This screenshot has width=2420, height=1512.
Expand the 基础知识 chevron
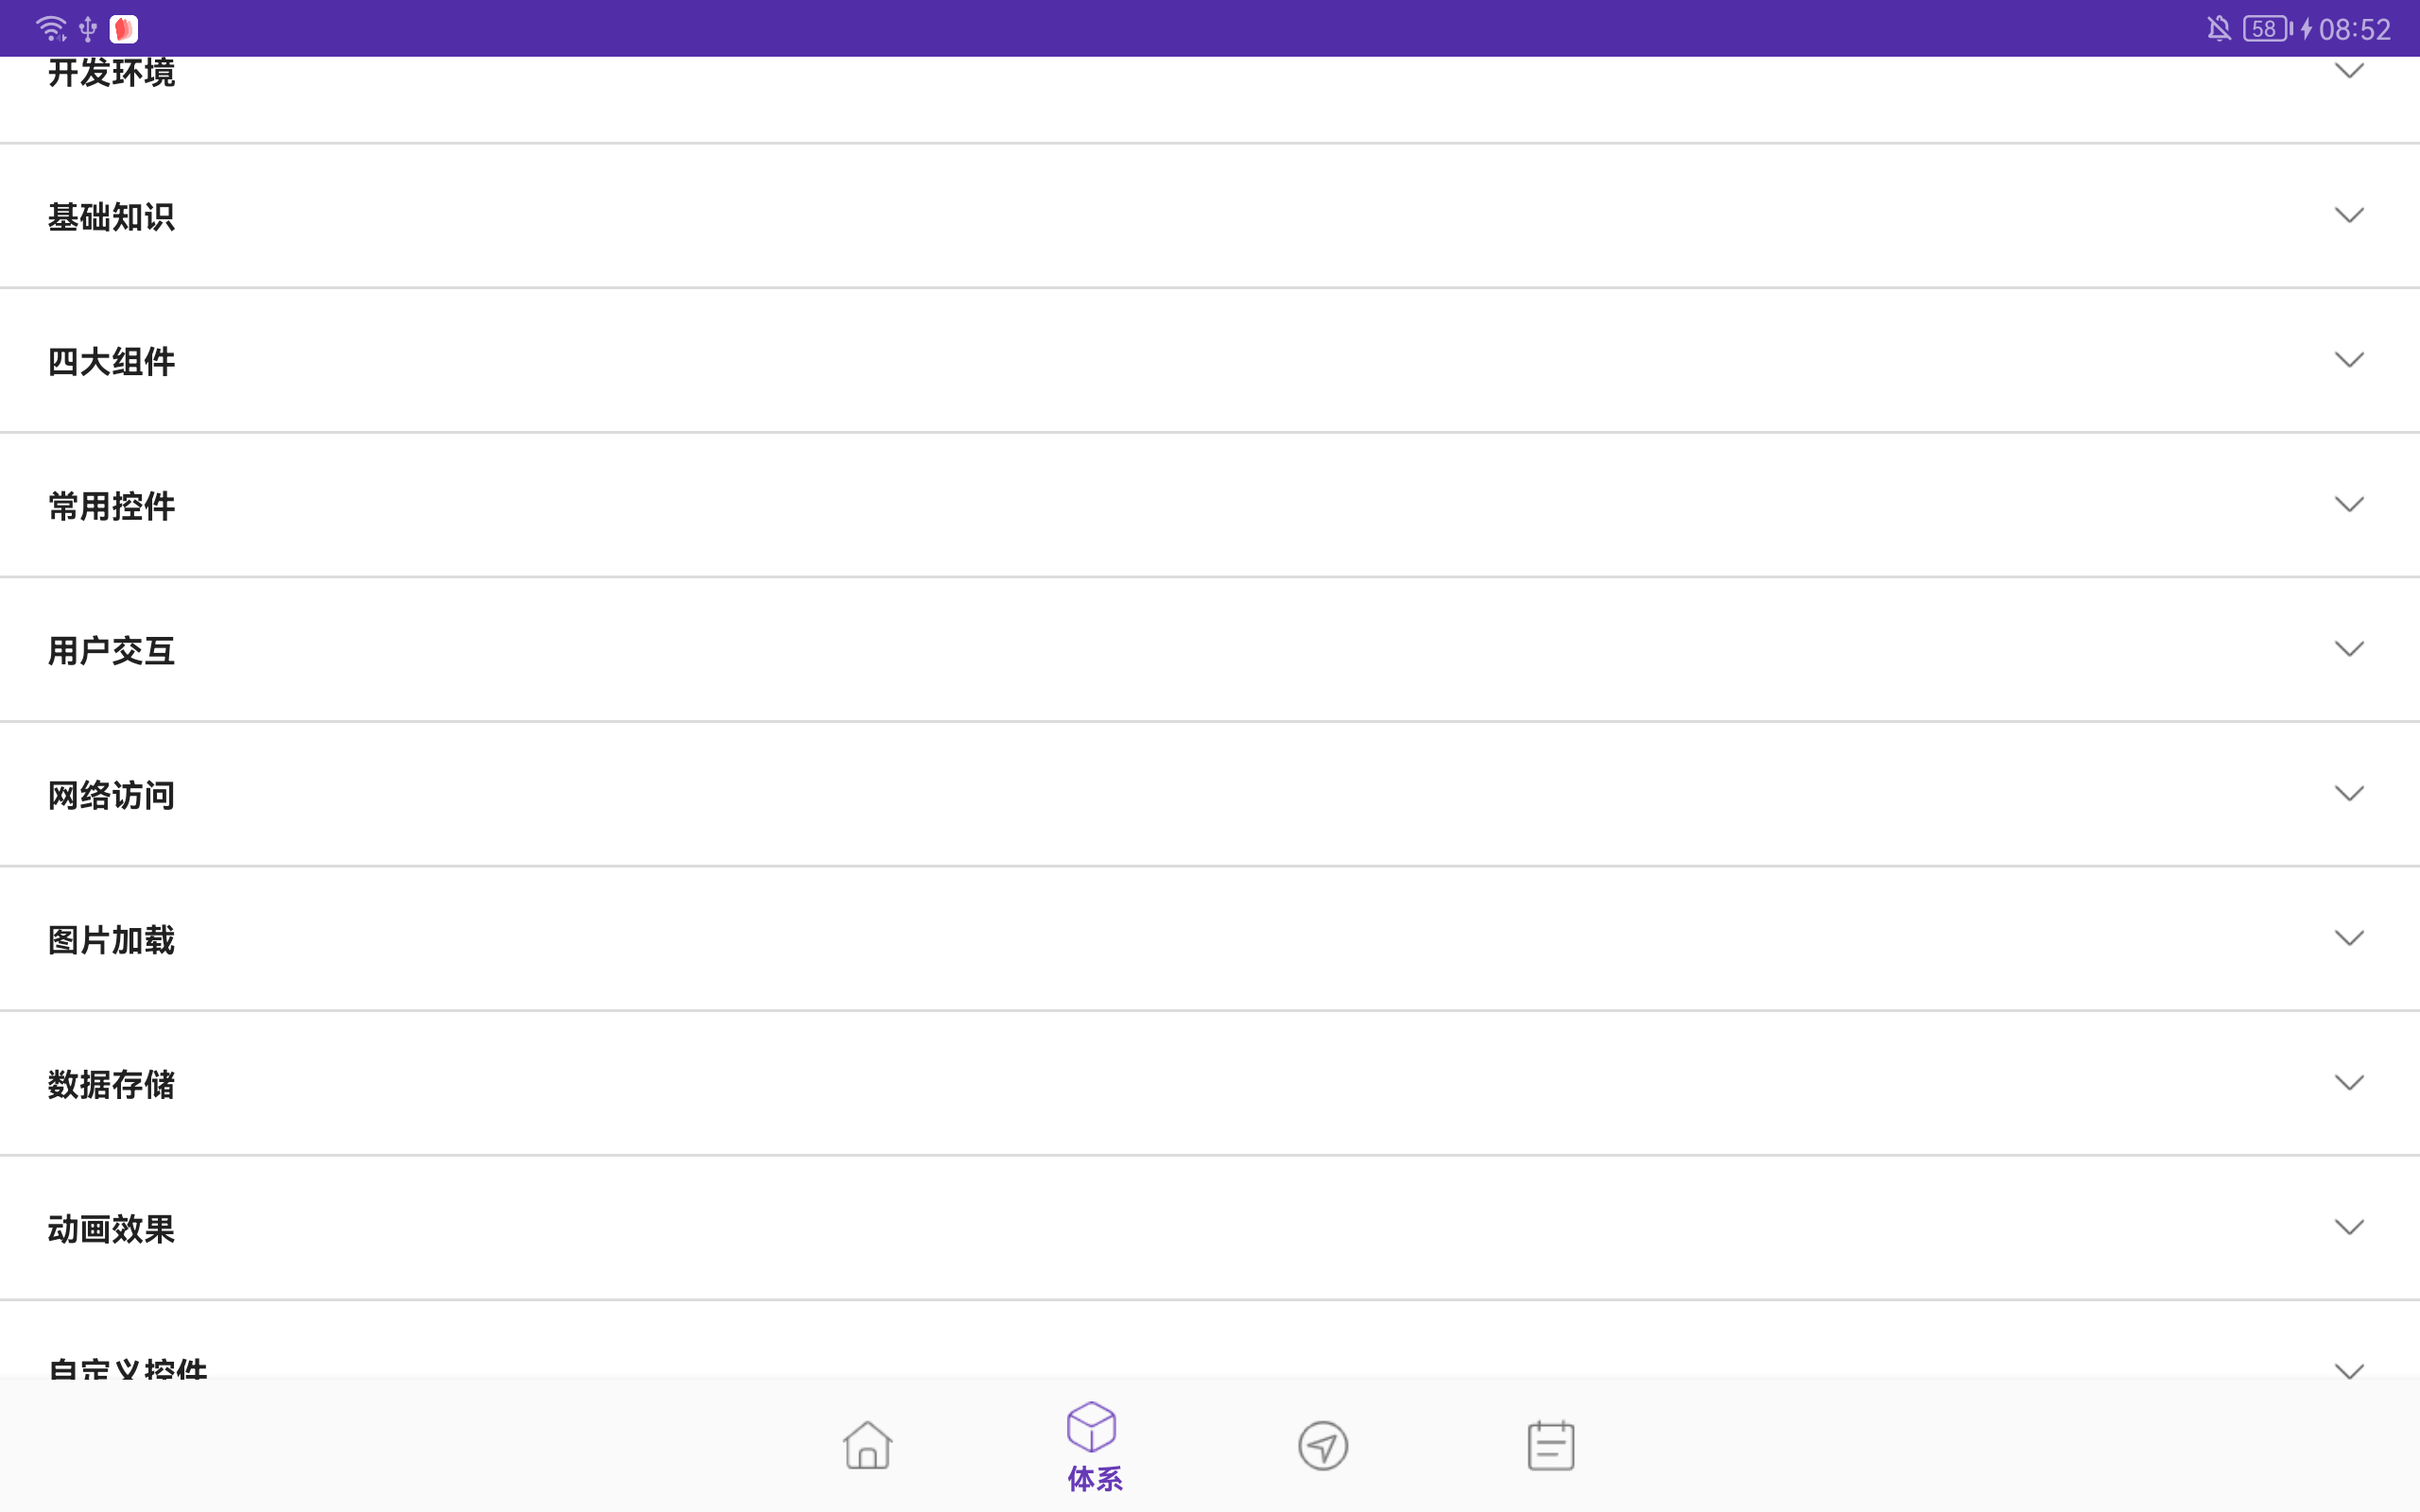coord(2349,215)
